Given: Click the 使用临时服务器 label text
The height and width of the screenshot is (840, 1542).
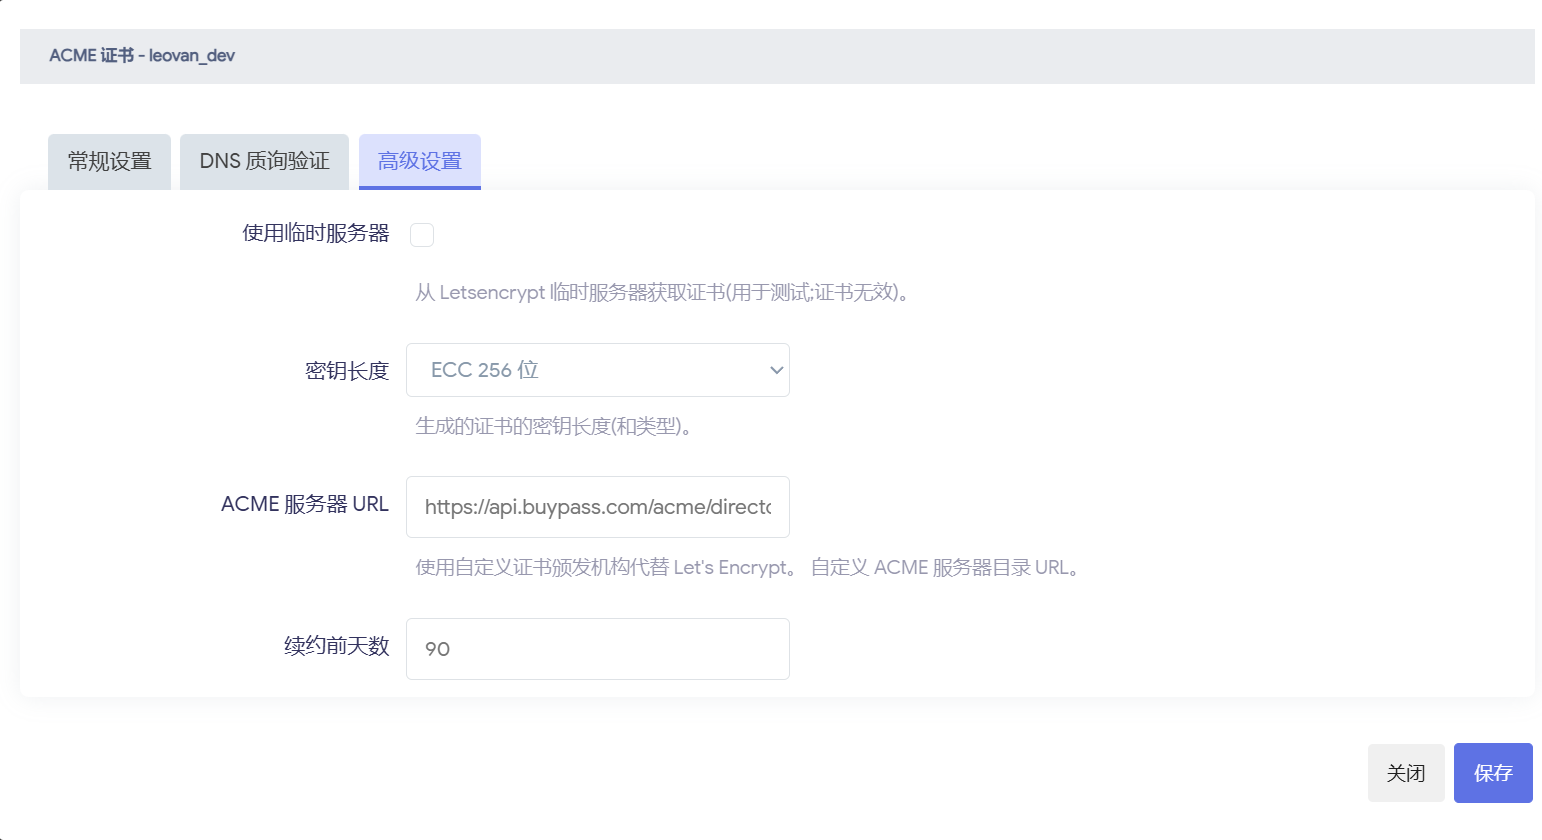Looking at the screenshot, I should [315, 234].
